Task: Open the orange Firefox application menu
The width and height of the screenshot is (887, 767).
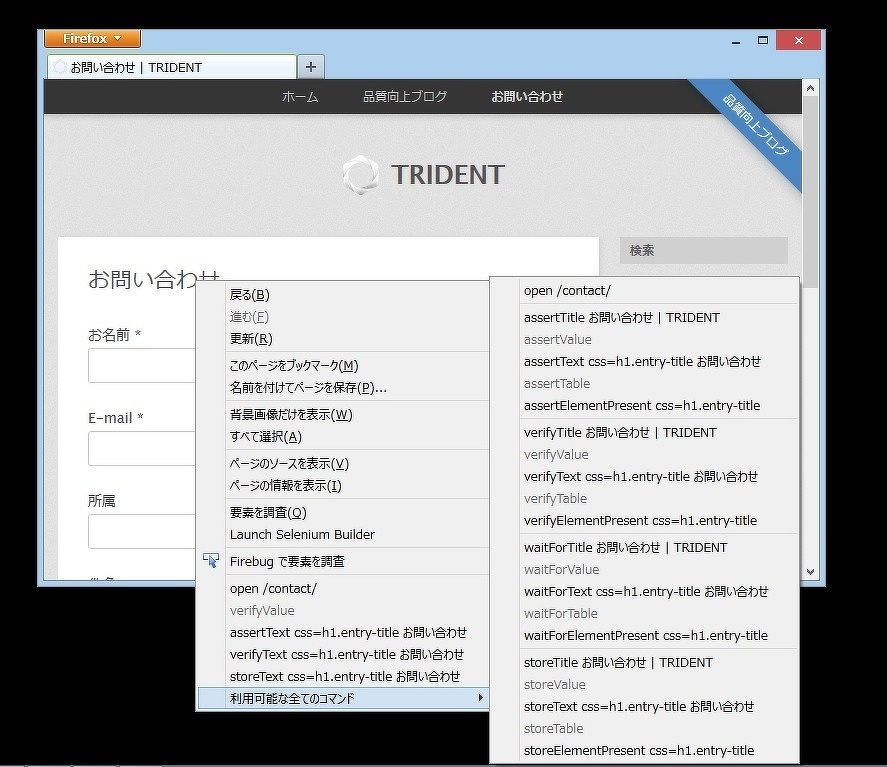Action: [91, 38]
